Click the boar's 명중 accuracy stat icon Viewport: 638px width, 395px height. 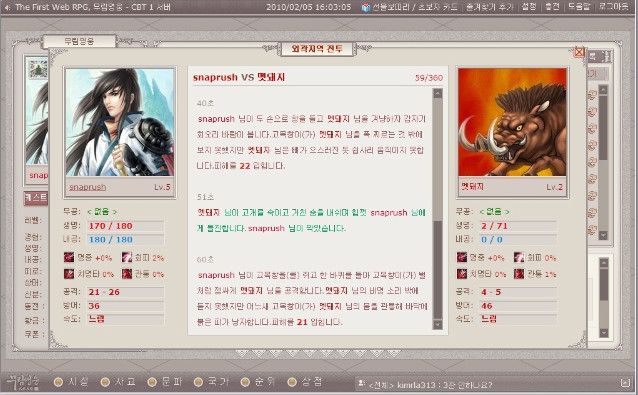click(x=461, y=257)
